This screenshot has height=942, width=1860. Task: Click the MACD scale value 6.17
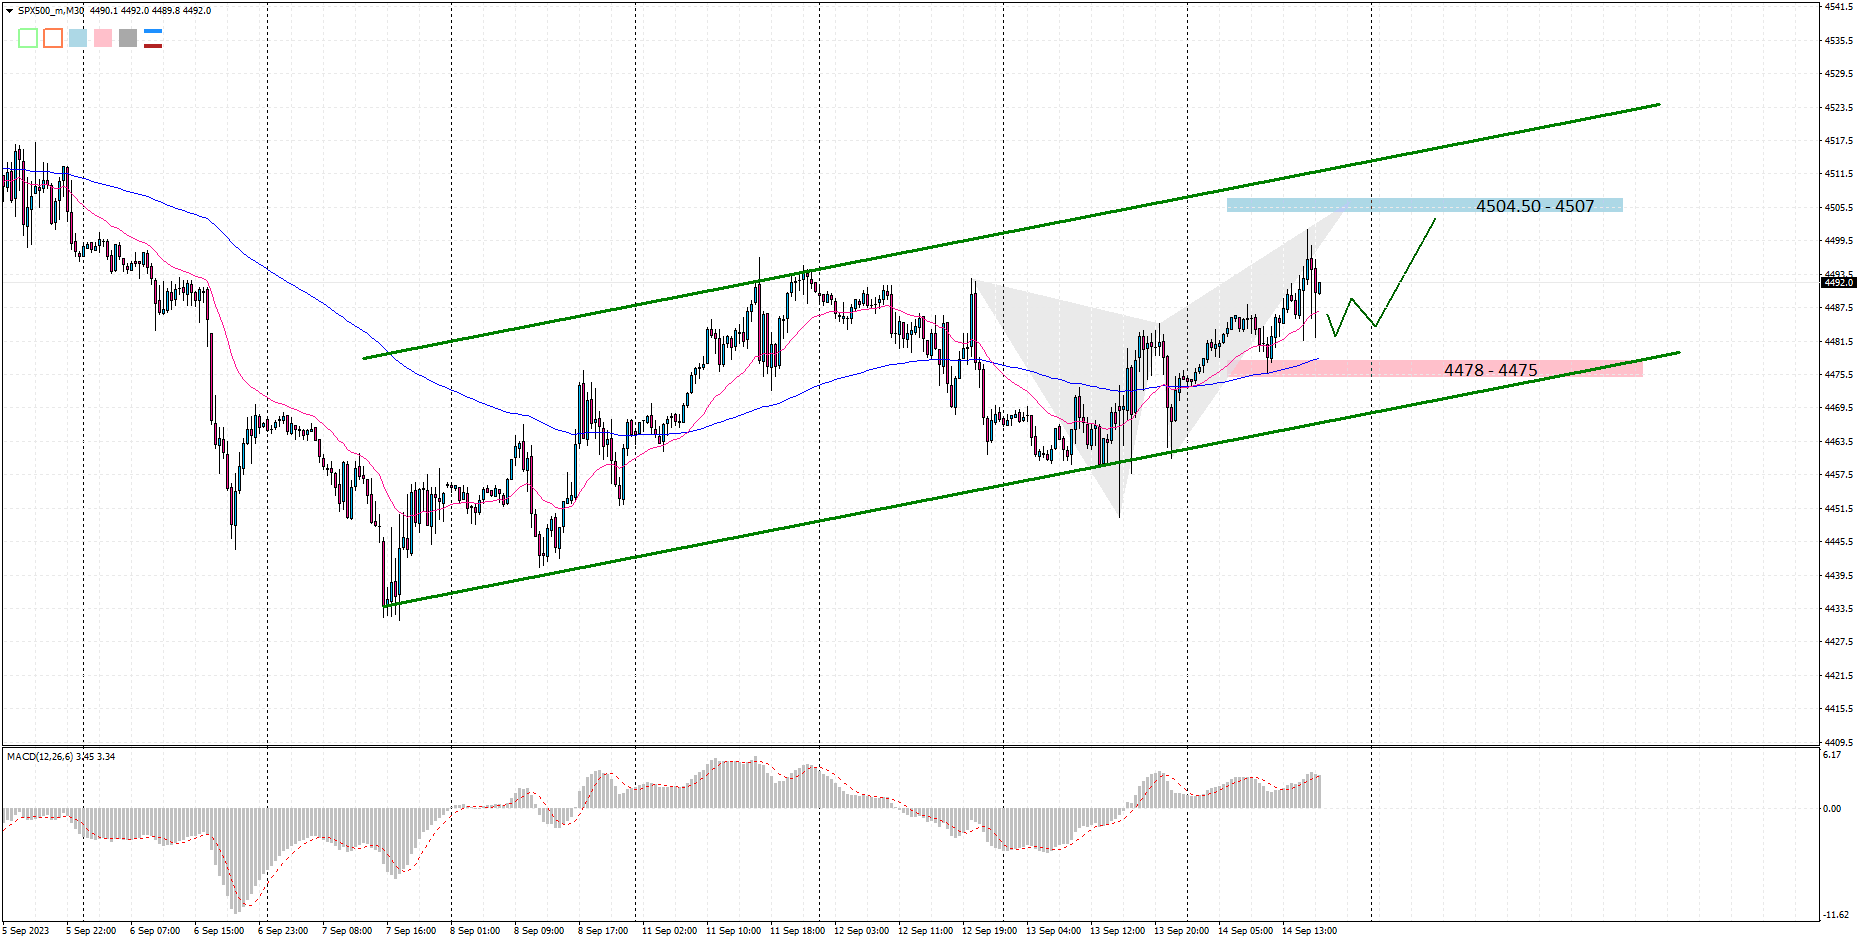pos(1832,755)
